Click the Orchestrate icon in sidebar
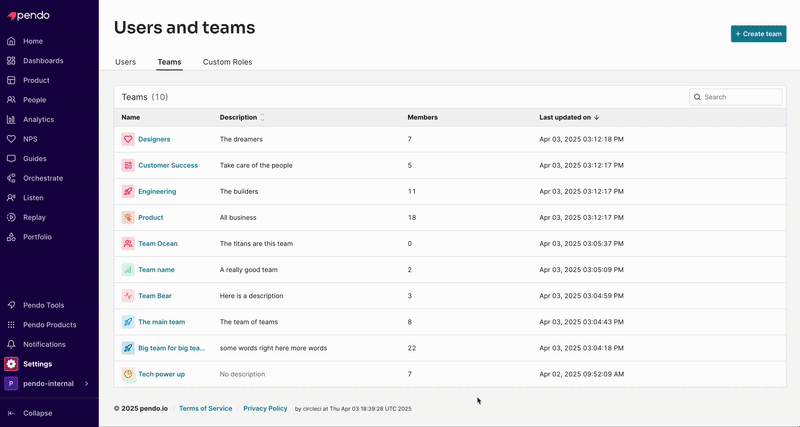The image size is (800, 427). [x=11, y=178]
